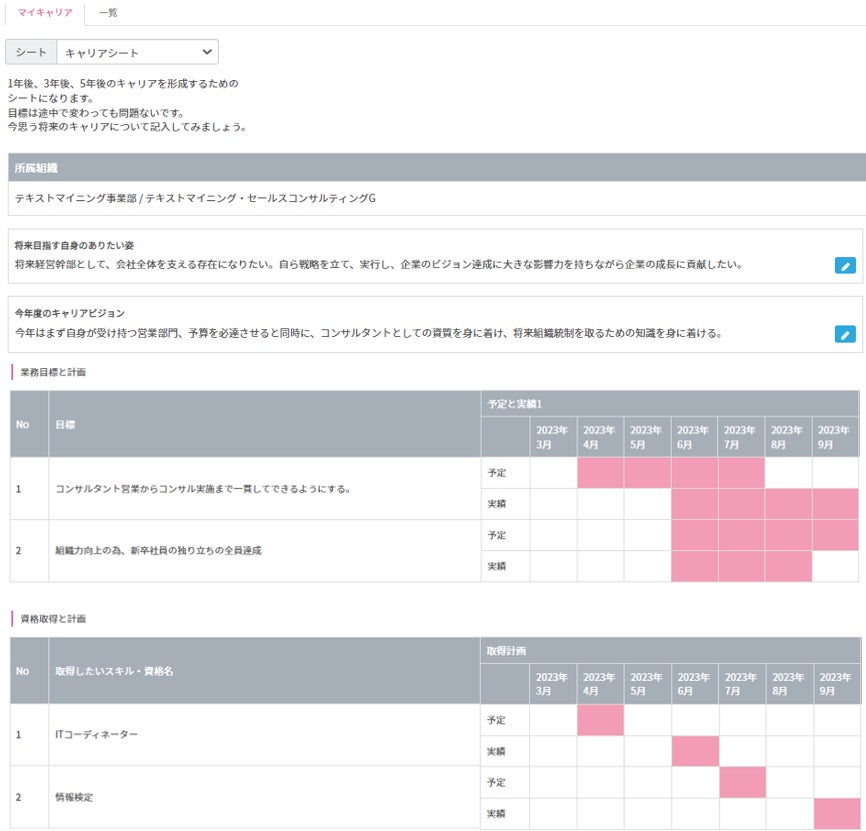Click the 取得計画 column header
The height and width of the screenshot is (831, 866).
(x=670, y=650)
